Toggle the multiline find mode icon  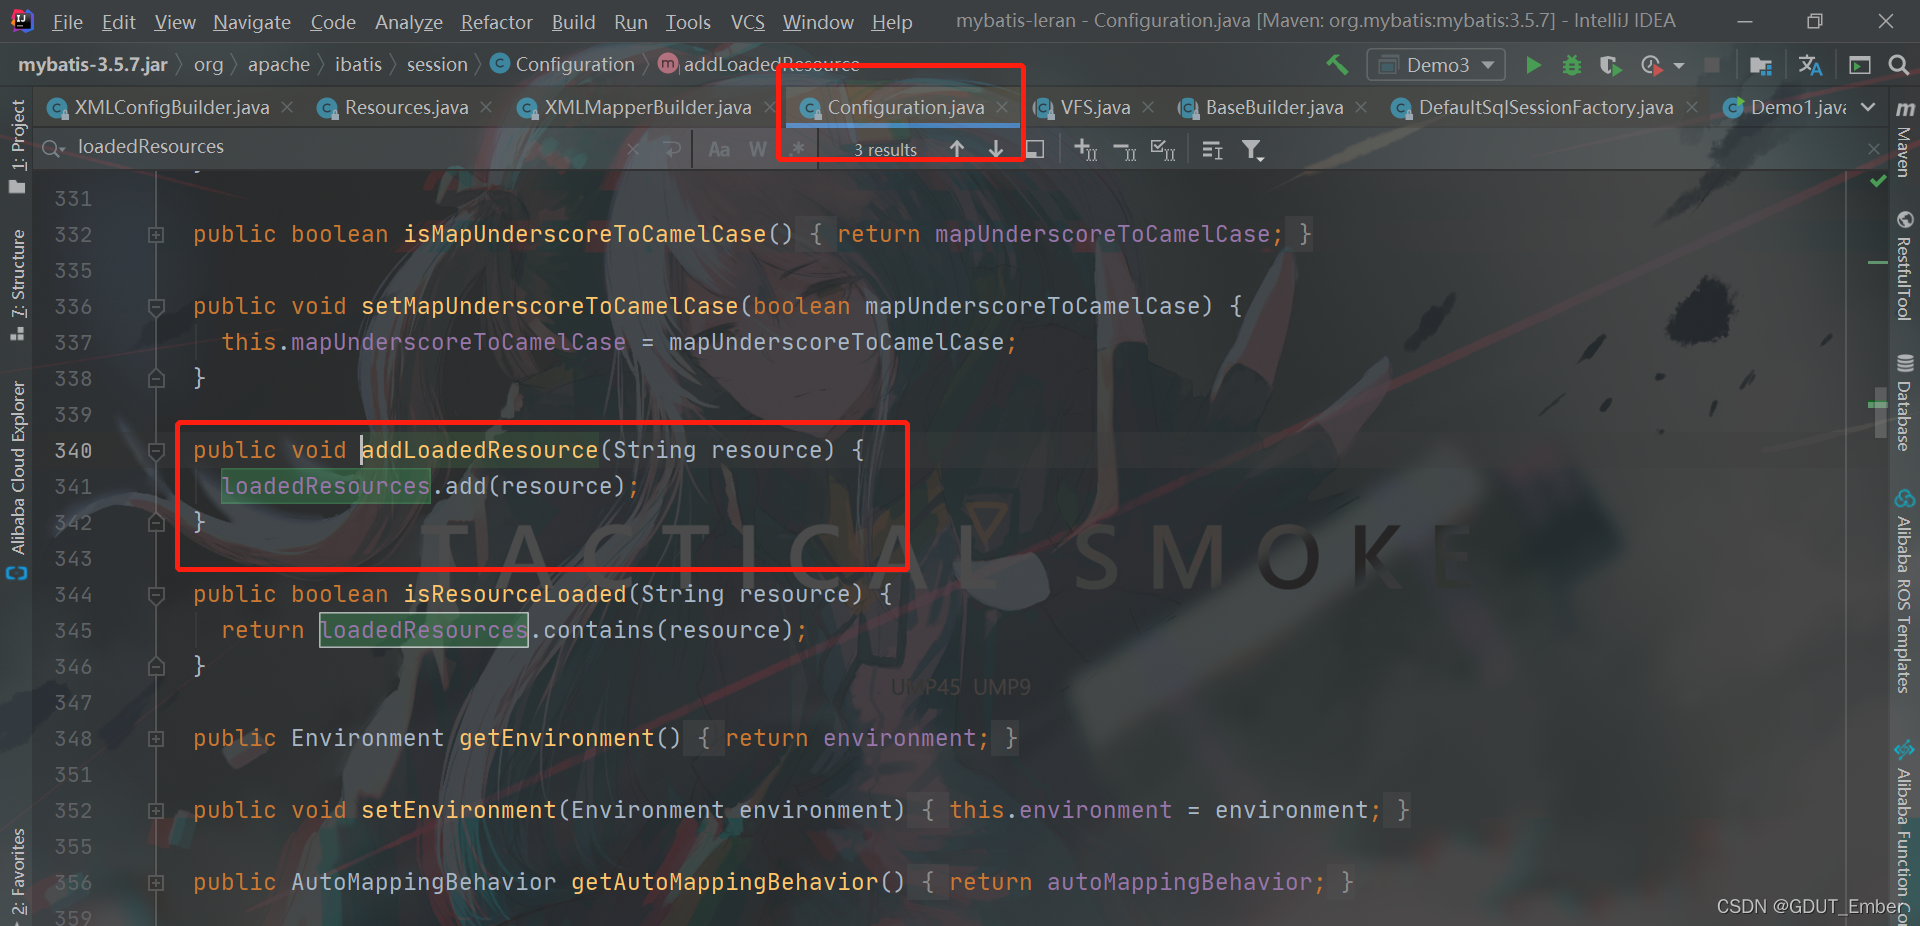(x=1212, y=150)
